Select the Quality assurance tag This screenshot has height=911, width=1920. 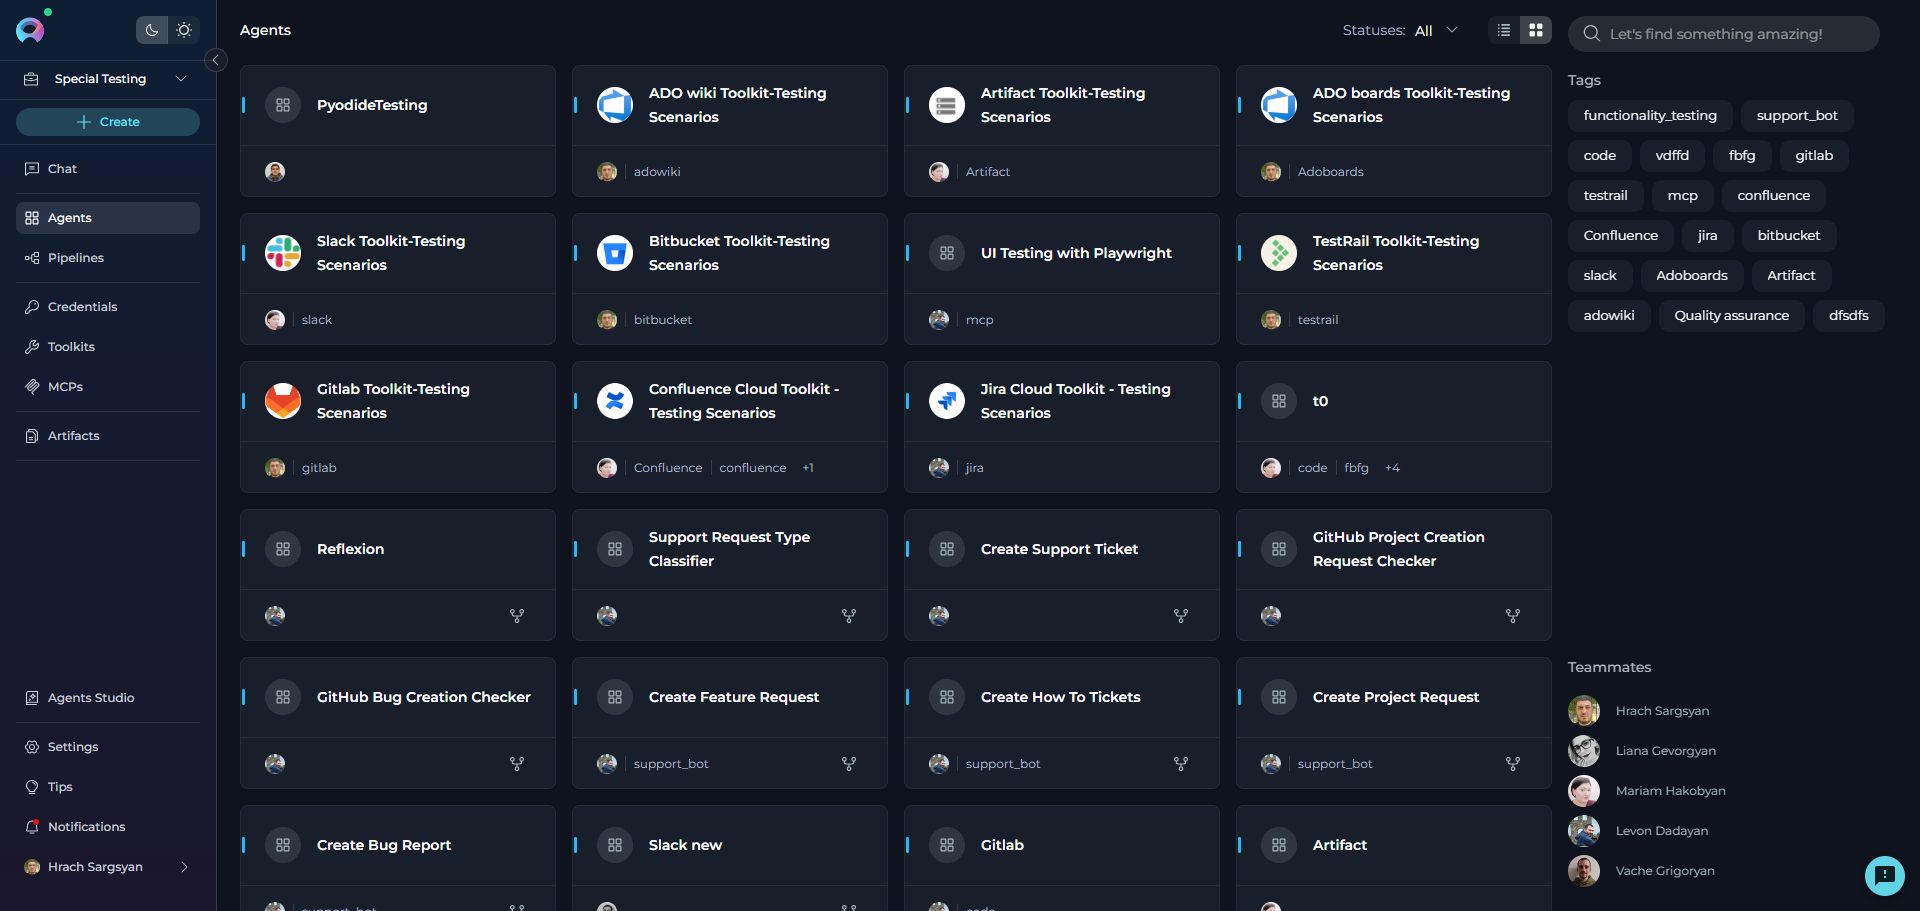point(1731,316)
